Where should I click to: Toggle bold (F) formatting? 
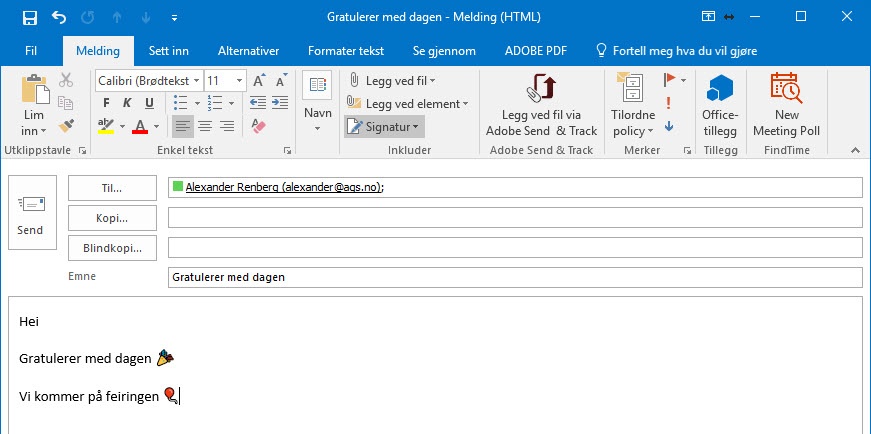point(105,103)
